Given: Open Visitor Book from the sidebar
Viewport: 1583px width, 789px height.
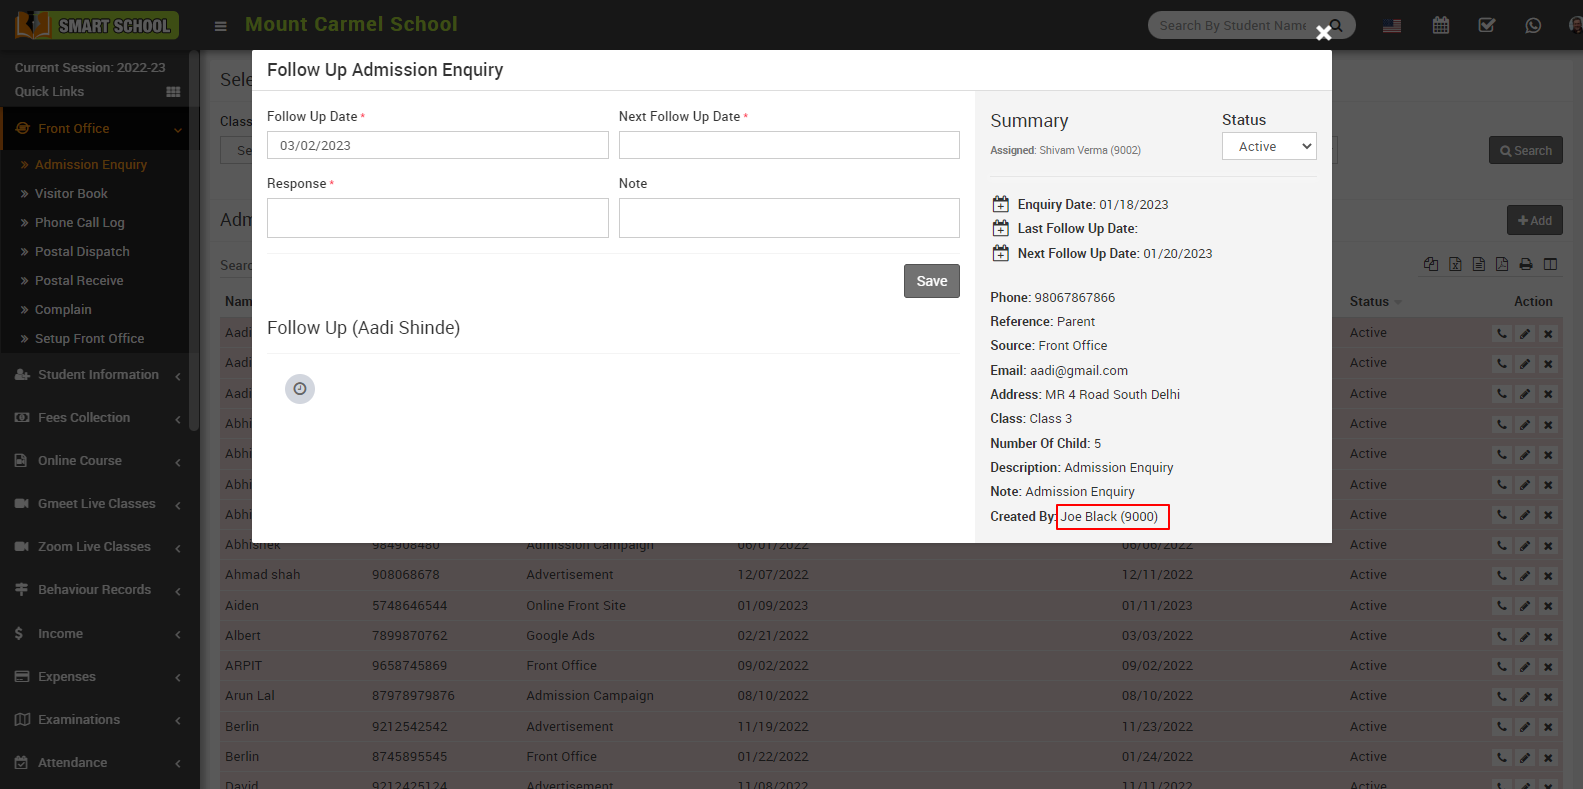Looking at the screenshot, I should tap(71, 194).
